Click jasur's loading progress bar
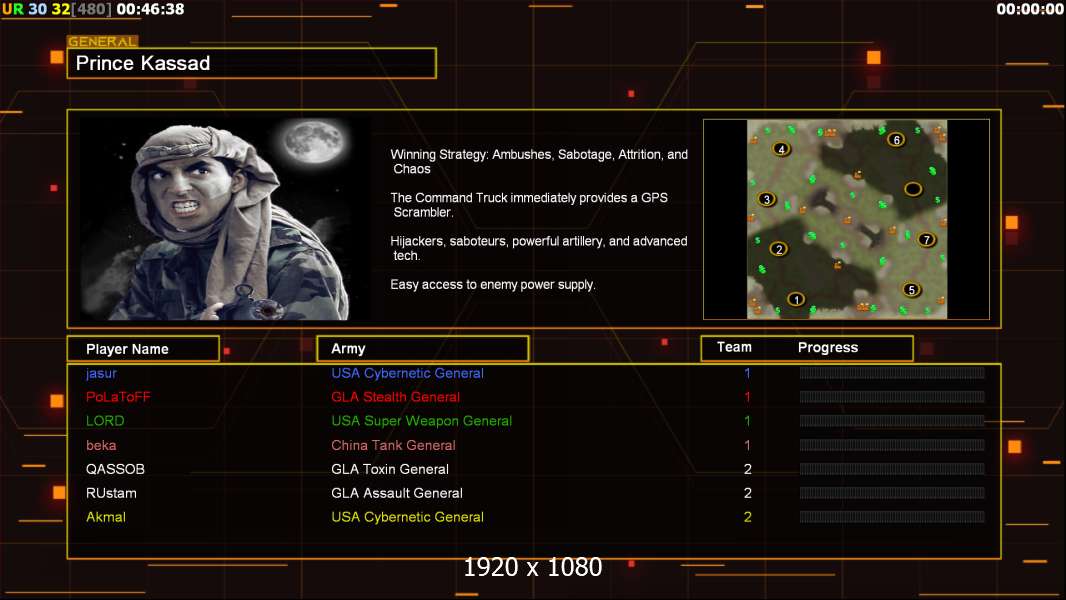The image size is (1066, 600). tap(892, 372)
